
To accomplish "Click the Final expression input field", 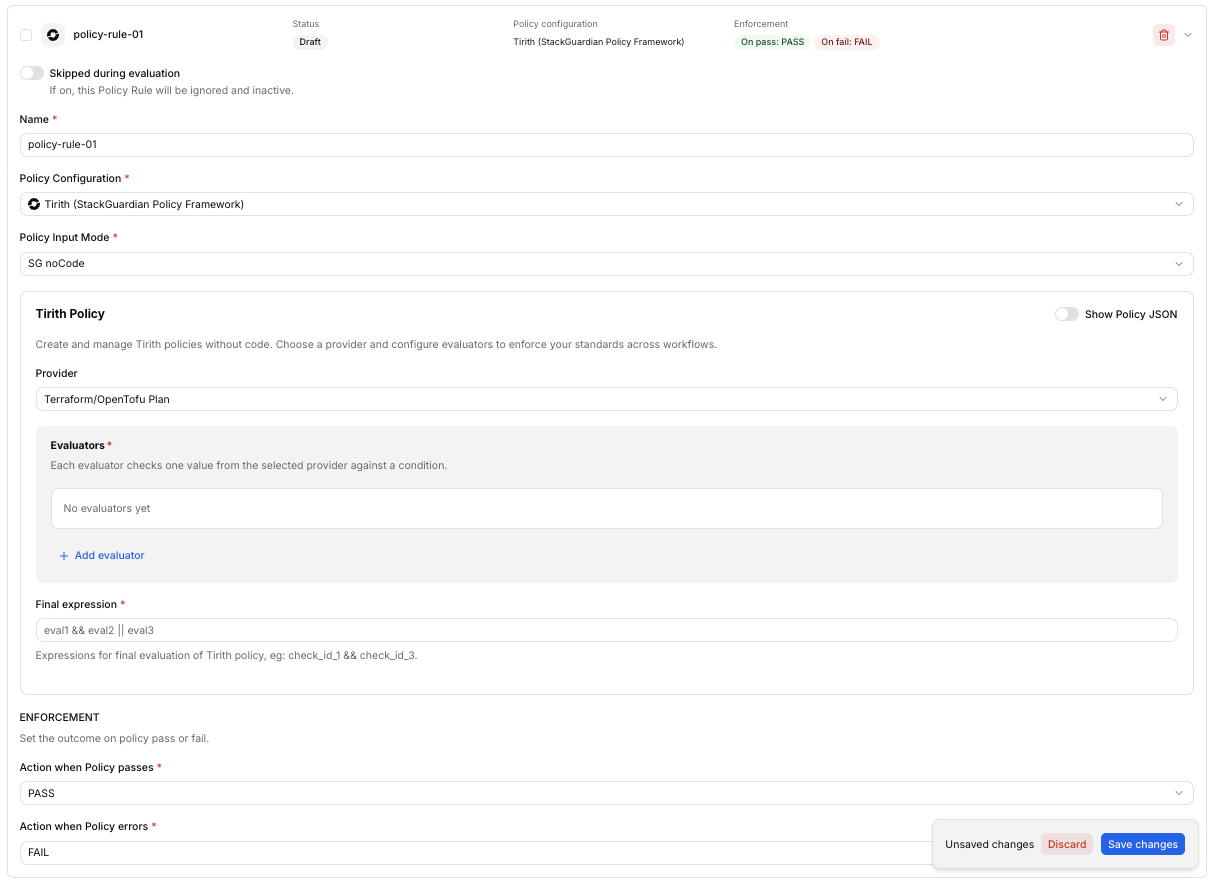I will click(x=606, y=630).
